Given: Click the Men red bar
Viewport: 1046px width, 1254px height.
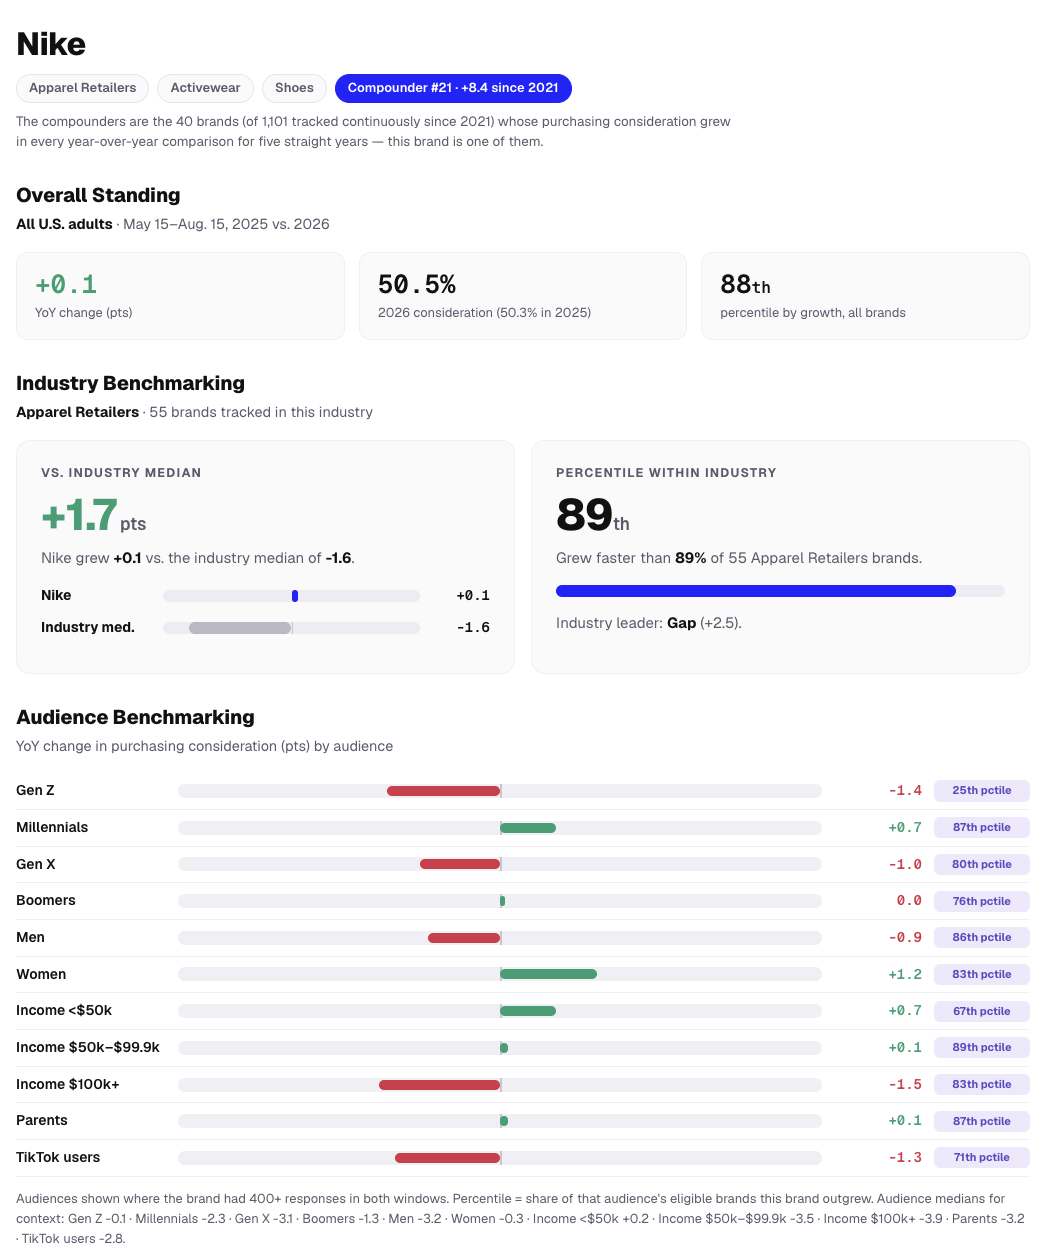Looking at the screenshot, I should (464, 938).
